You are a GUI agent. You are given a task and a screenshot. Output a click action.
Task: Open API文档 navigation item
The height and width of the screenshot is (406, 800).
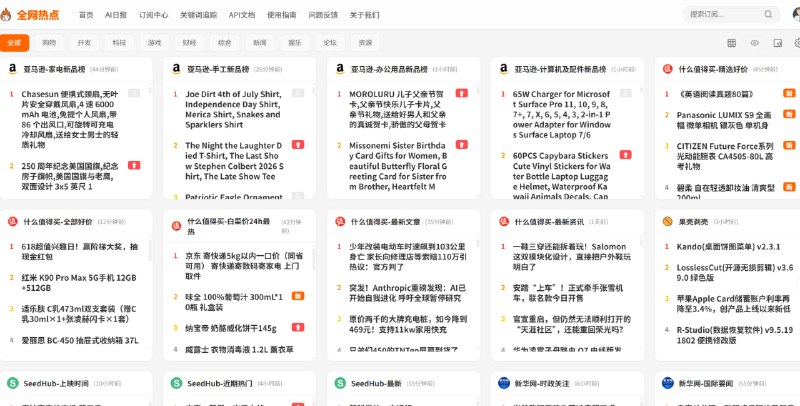click(x=242, y=15)
